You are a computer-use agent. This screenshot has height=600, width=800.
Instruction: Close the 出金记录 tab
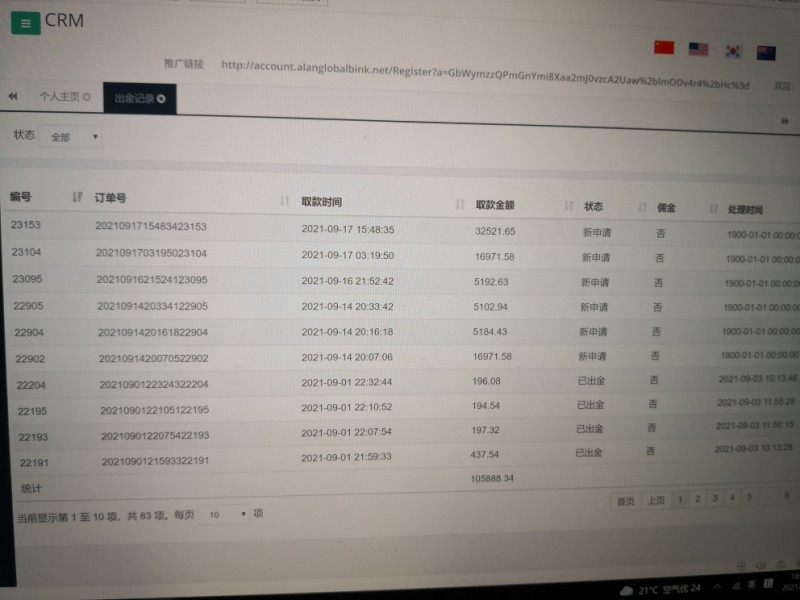pos(161,98)
